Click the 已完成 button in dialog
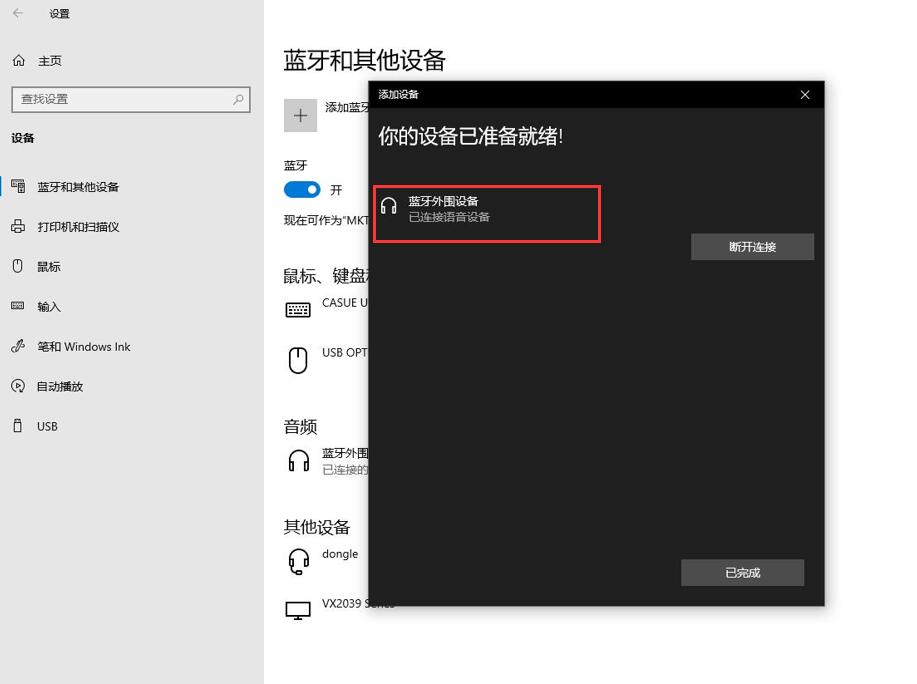917x684 pixels. tap(742, 573)
